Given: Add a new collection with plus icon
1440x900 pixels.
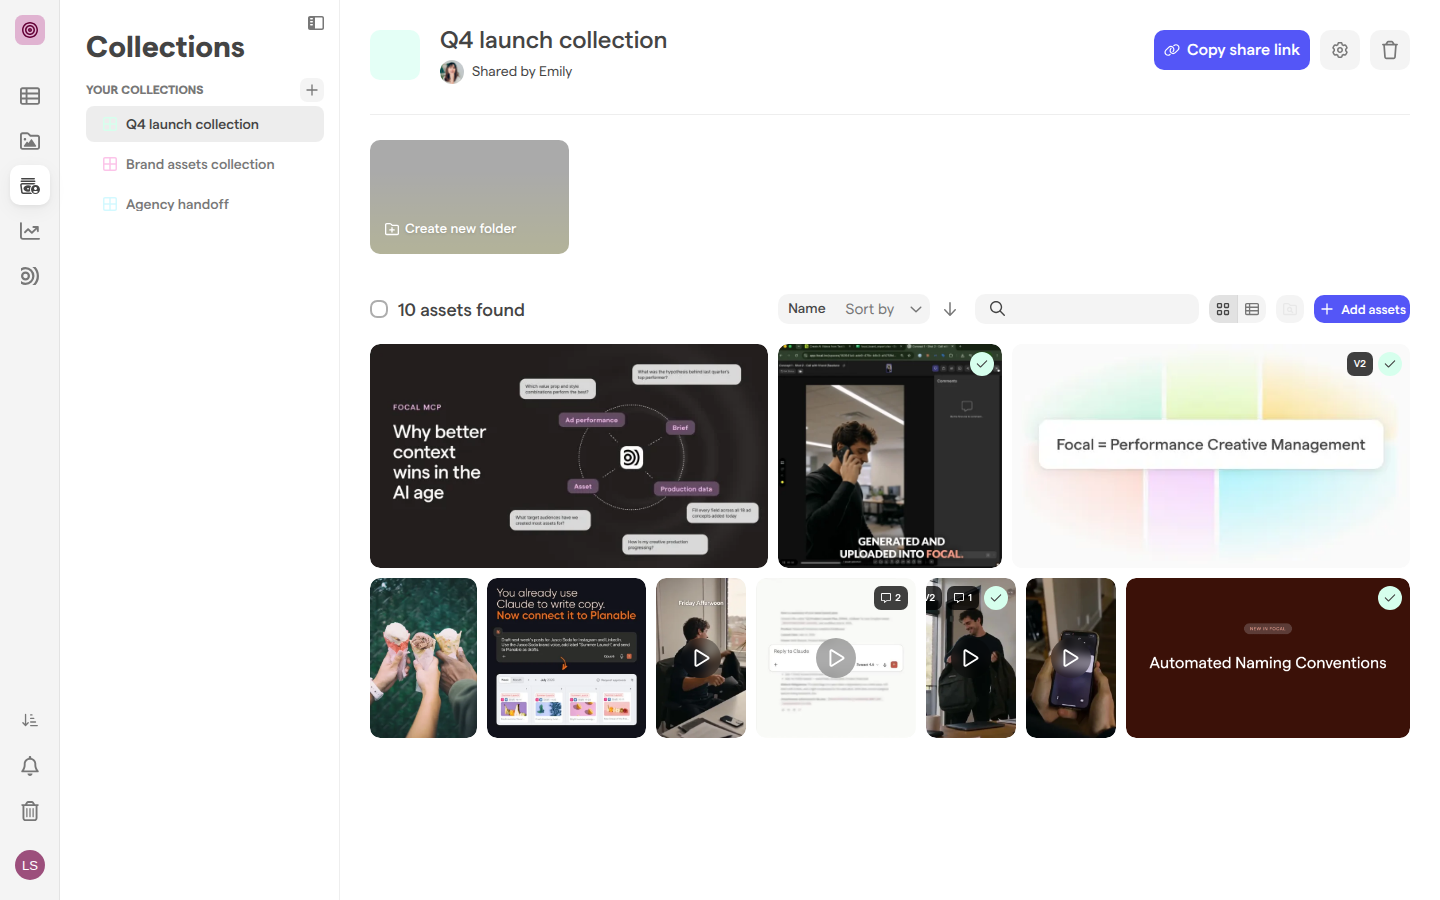Looking at the screenshot, I should (312, 90).
